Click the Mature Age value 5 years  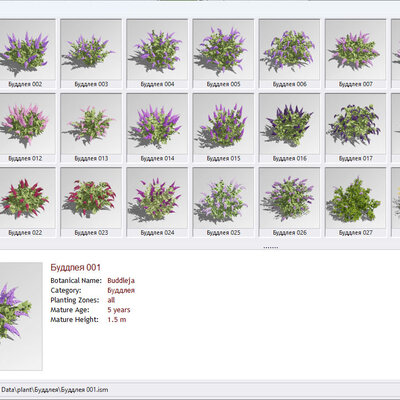[x=119, y=310]
